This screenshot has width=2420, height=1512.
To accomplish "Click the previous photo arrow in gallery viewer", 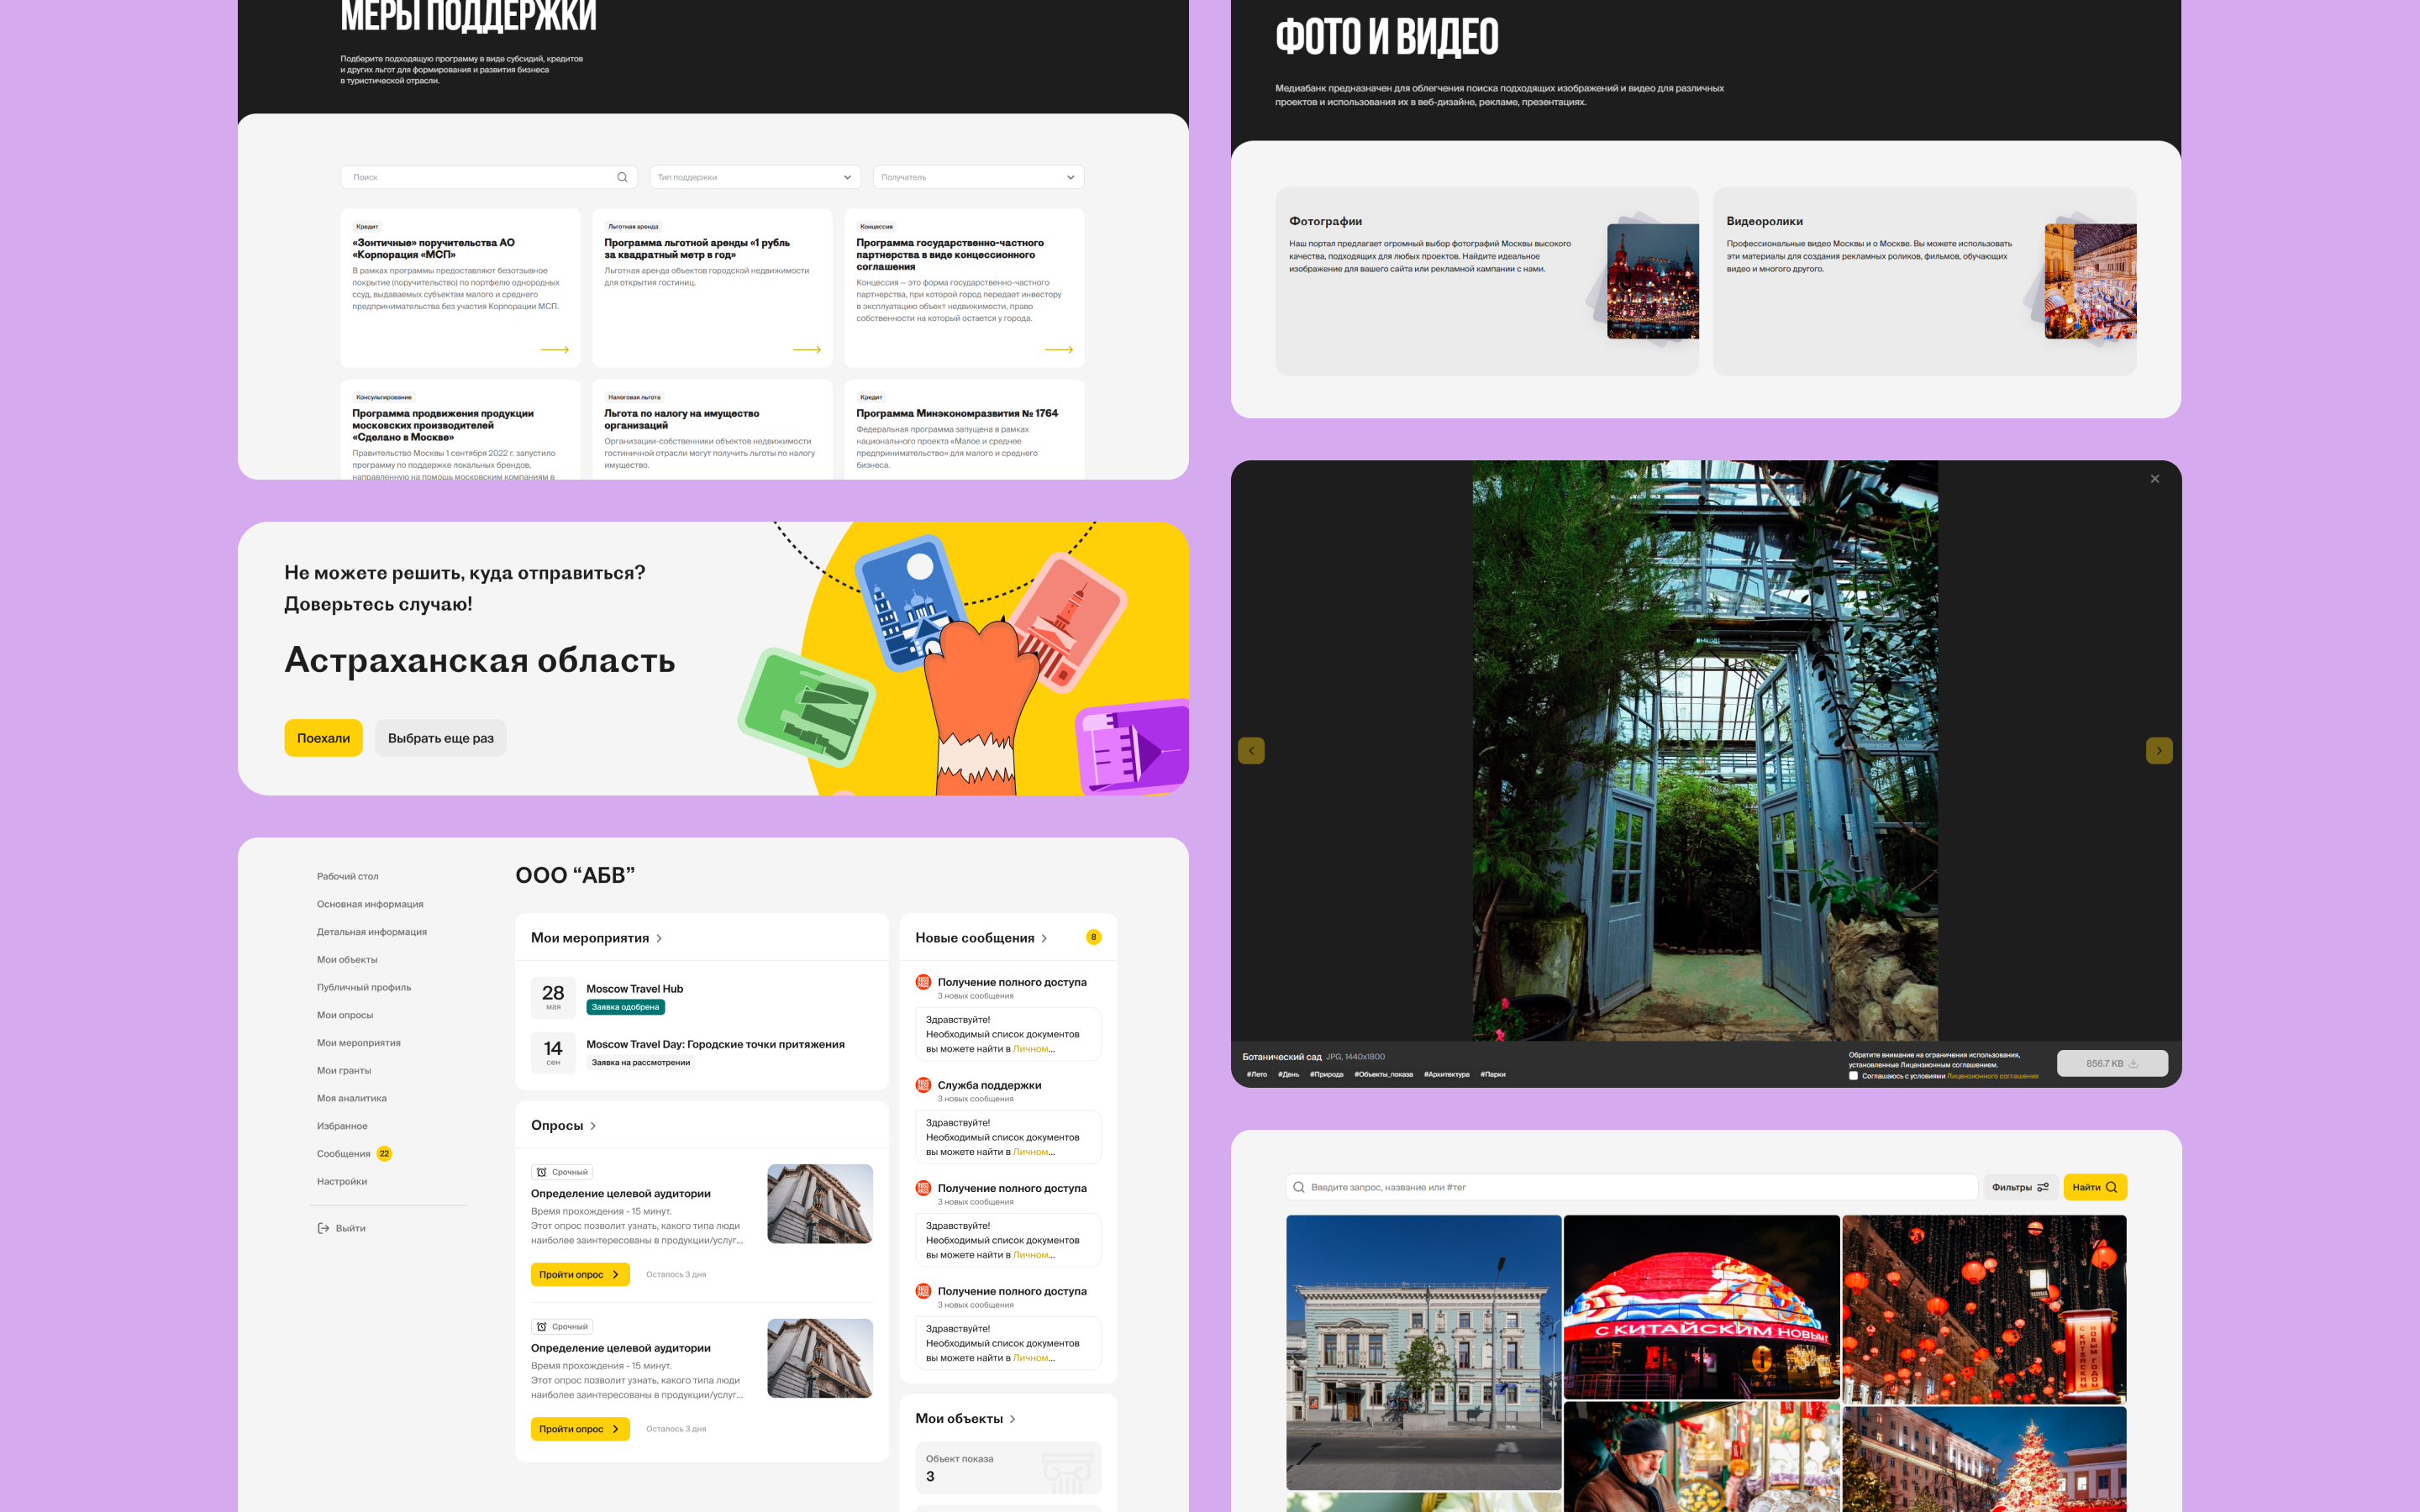I will [x=1251, y=751].
